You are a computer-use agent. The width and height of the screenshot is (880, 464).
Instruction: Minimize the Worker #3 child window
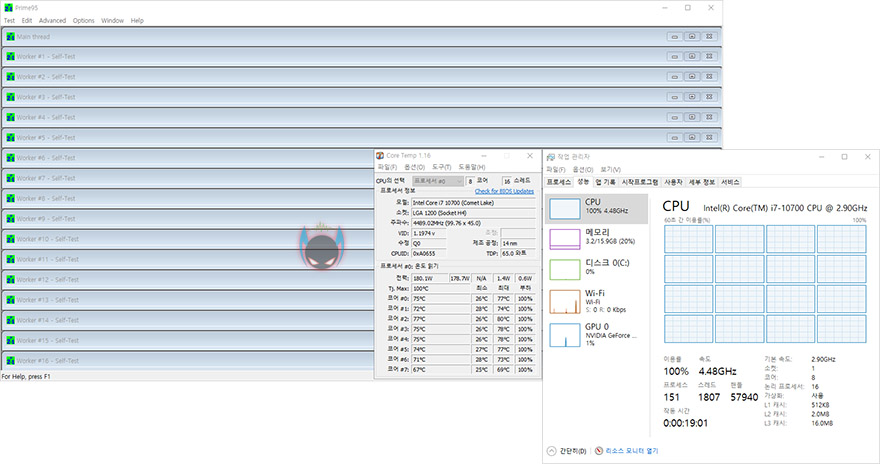[x=675, y=97]
